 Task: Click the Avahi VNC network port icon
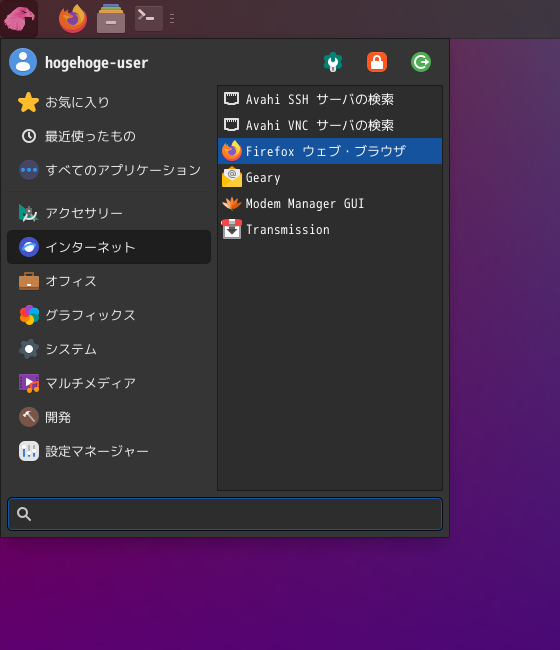pyautogui.click(x=231, y=124)
